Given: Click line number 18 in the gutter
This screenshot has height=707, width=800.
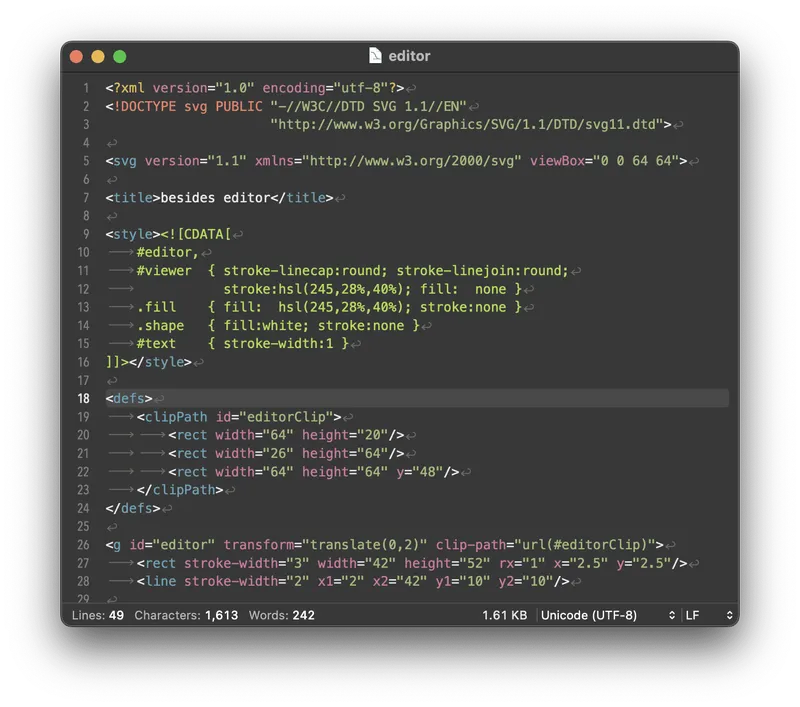Looking at the screenshot, I should pos(84,398).
